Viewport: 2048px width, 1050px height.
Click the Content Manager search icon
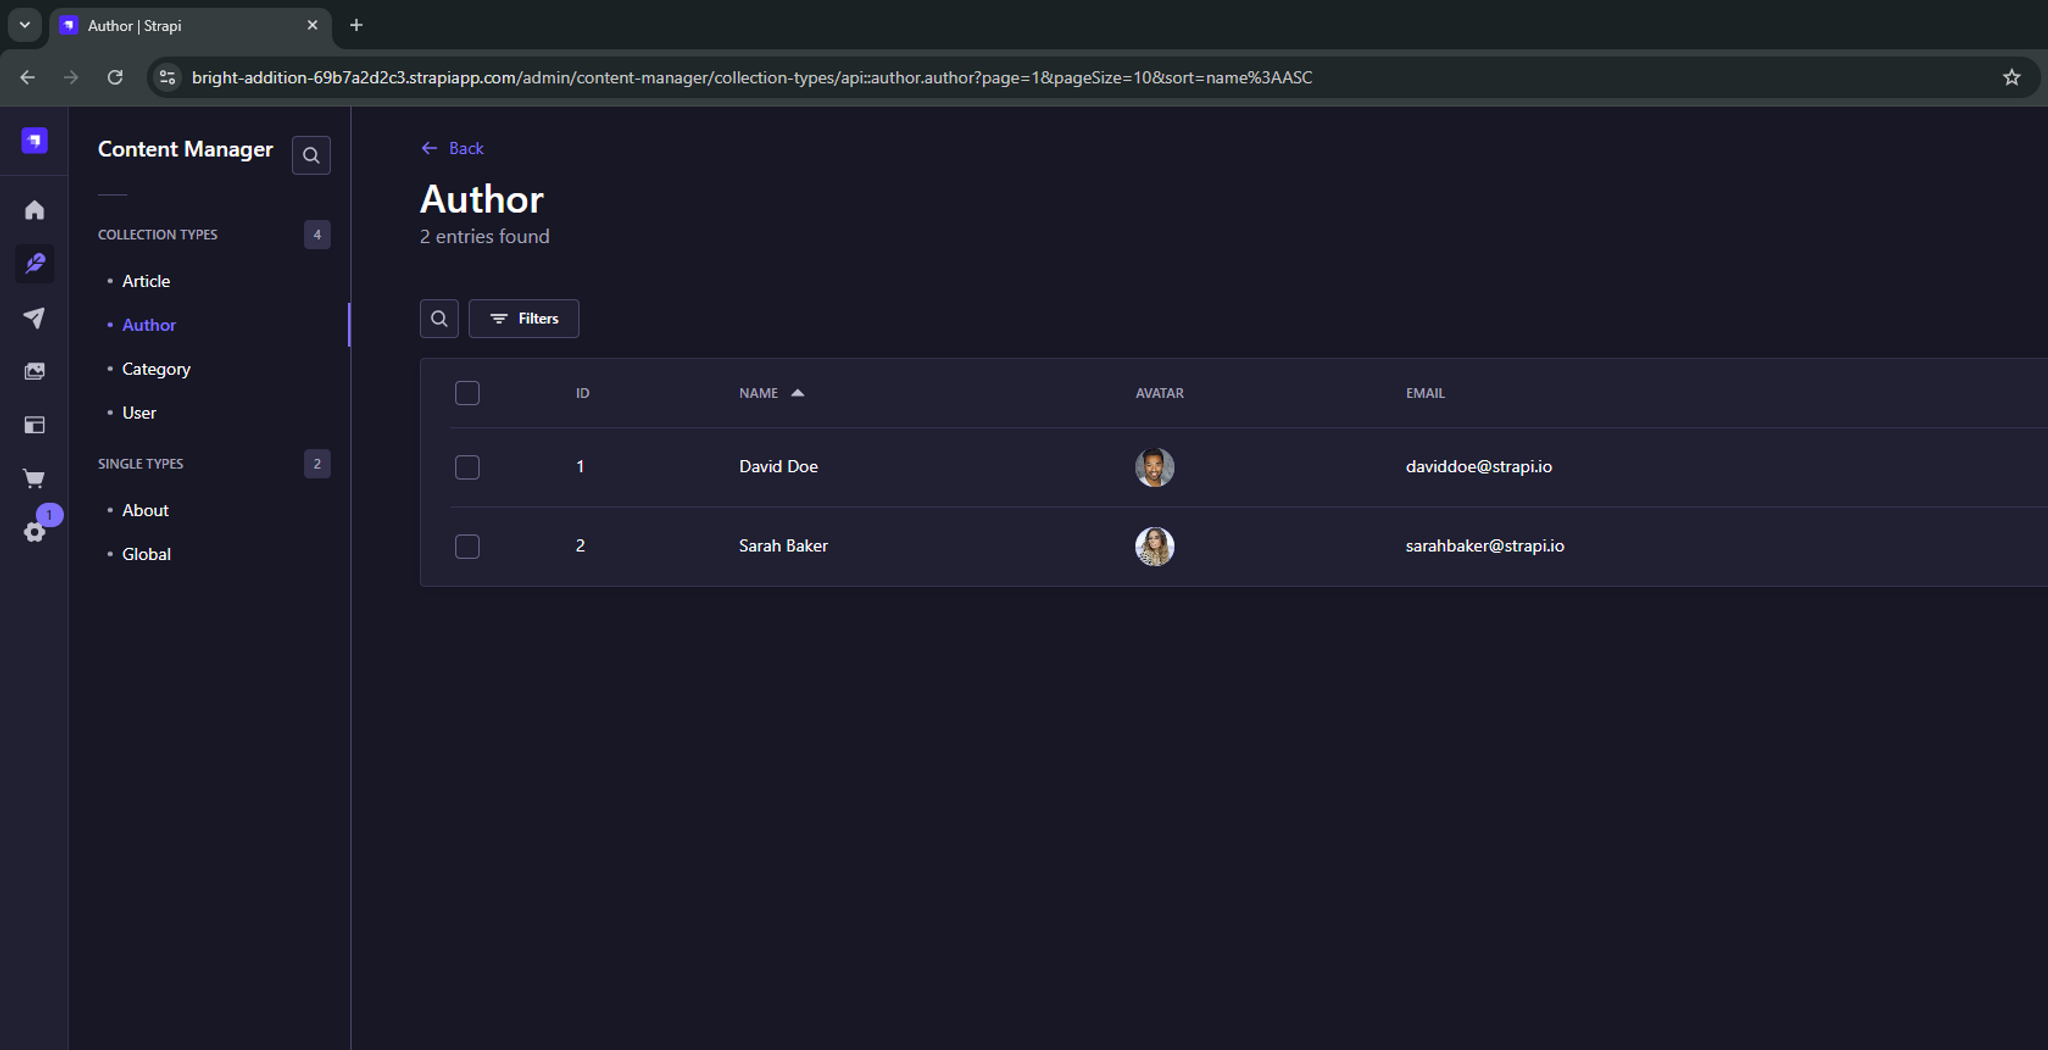coord(311,155)
